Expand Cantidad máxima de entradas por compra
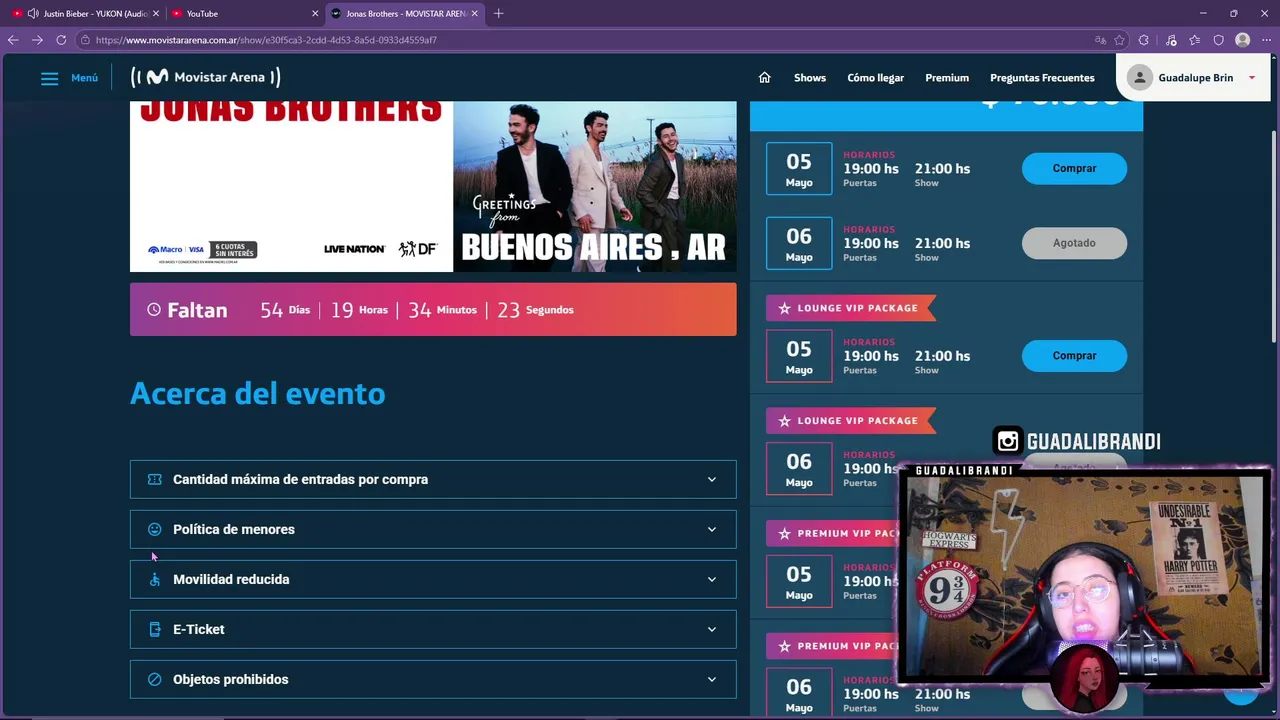Viewport: 1280px width, 720px height. pyautogui.click(x=433, y=479)
